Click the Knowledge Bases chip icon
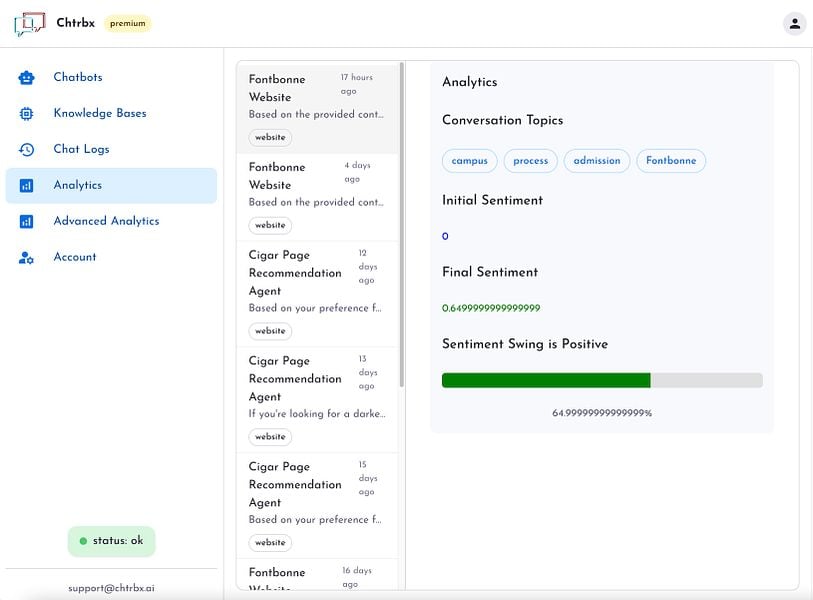This screenshot has height=600, width=813. point(26,114)
